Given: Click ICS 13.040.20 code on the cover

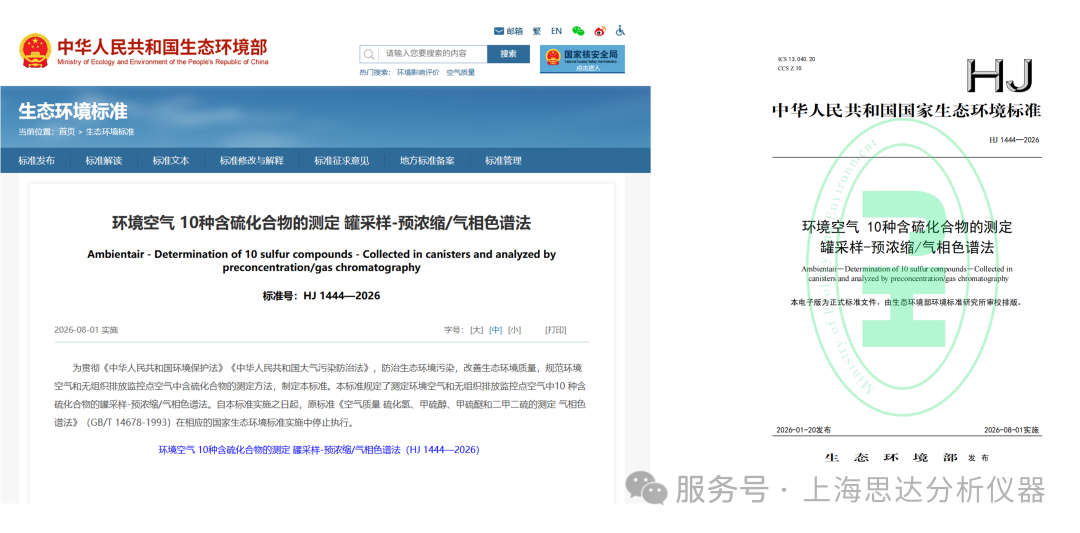Looking at the screenshot, I should click(796, 59).
